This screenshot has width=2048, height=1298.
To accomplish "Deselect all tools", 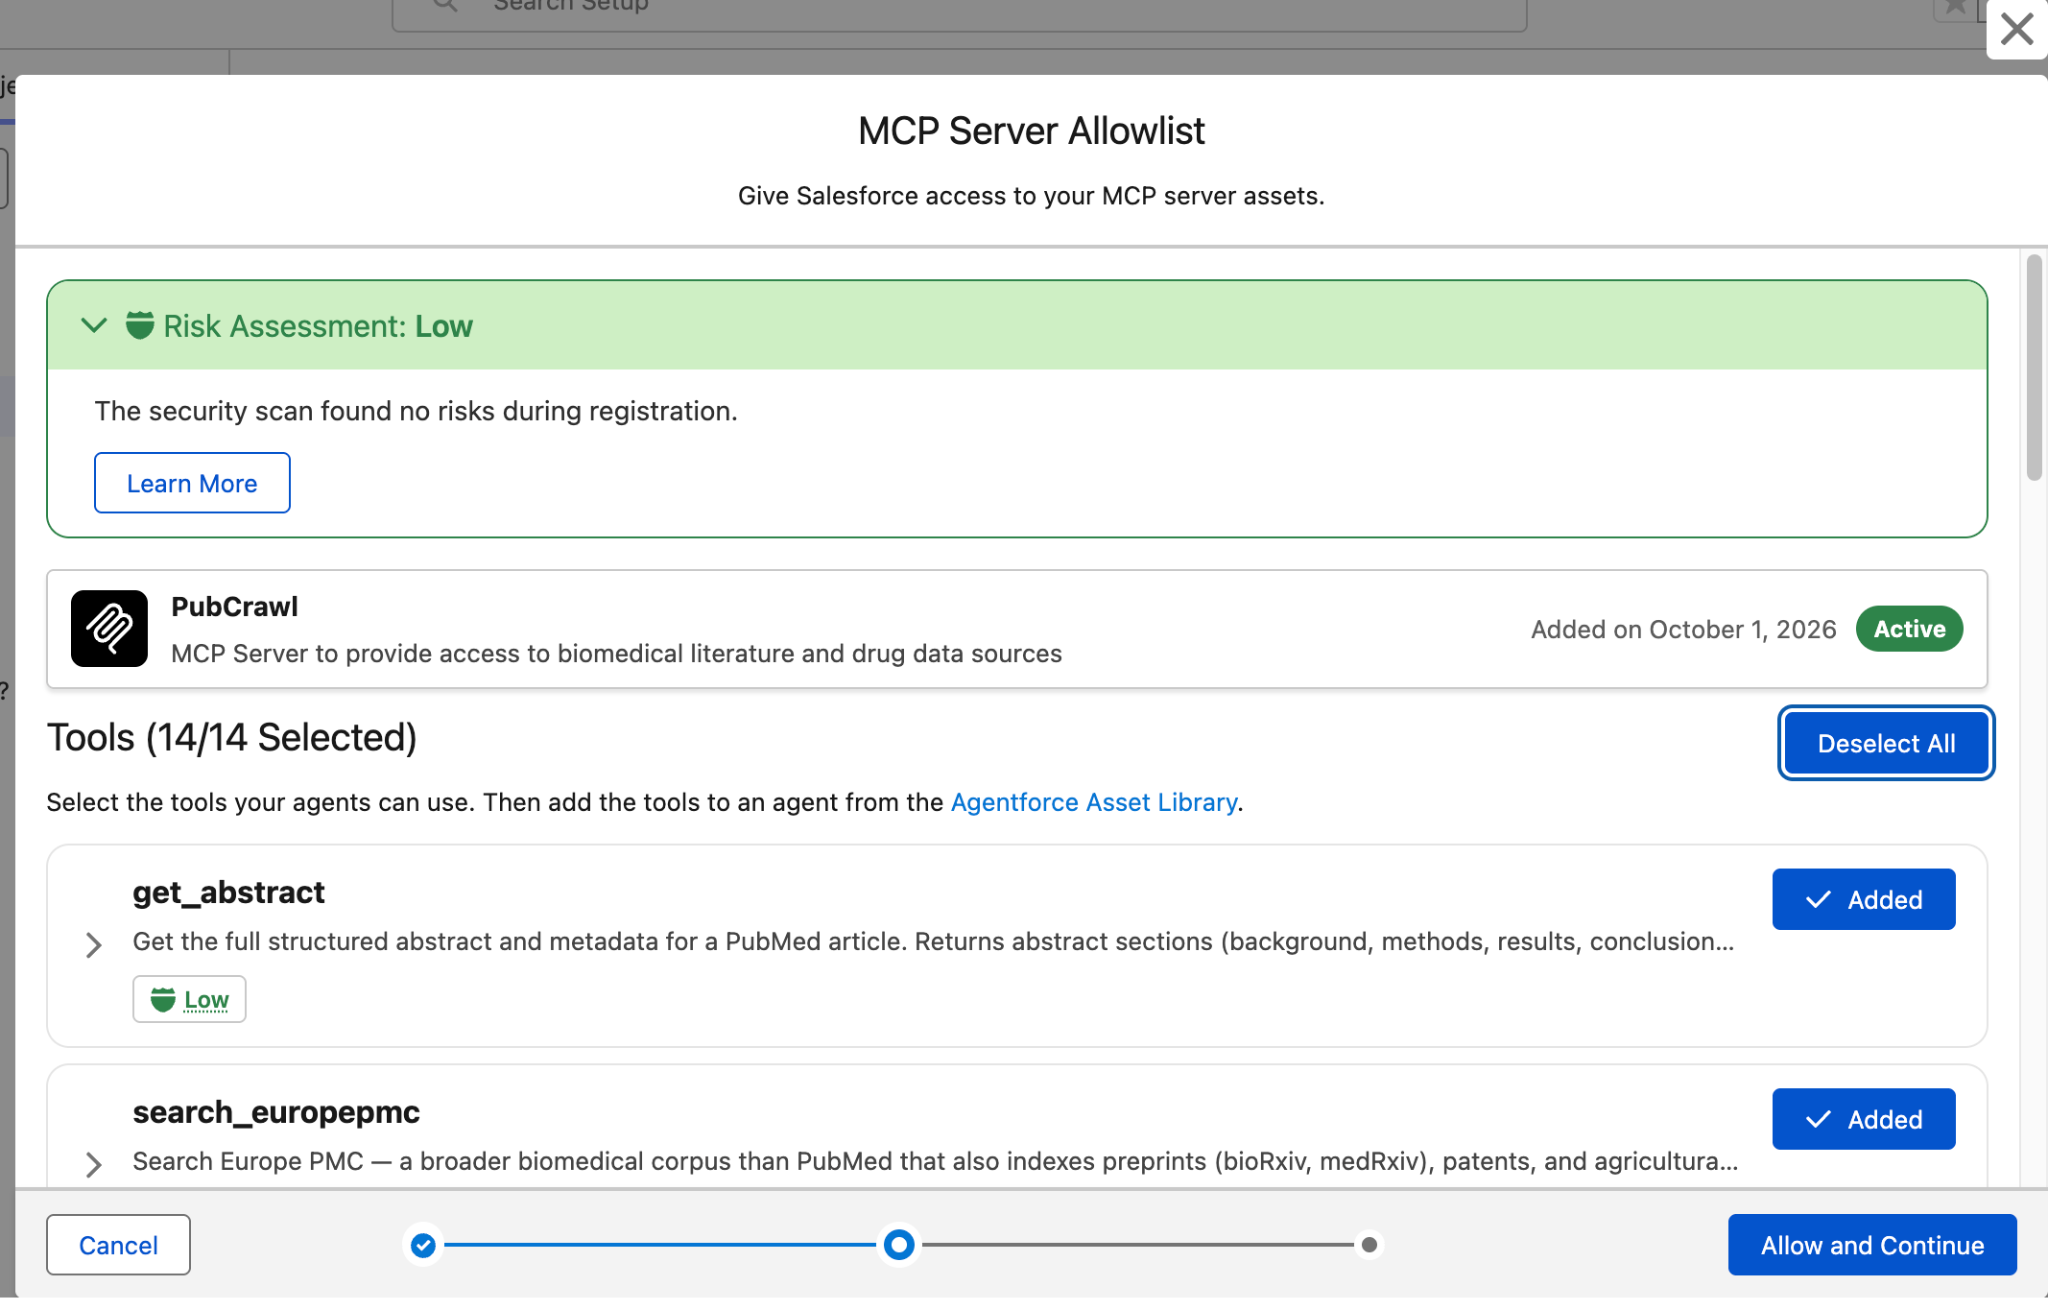I will 1886,743.
